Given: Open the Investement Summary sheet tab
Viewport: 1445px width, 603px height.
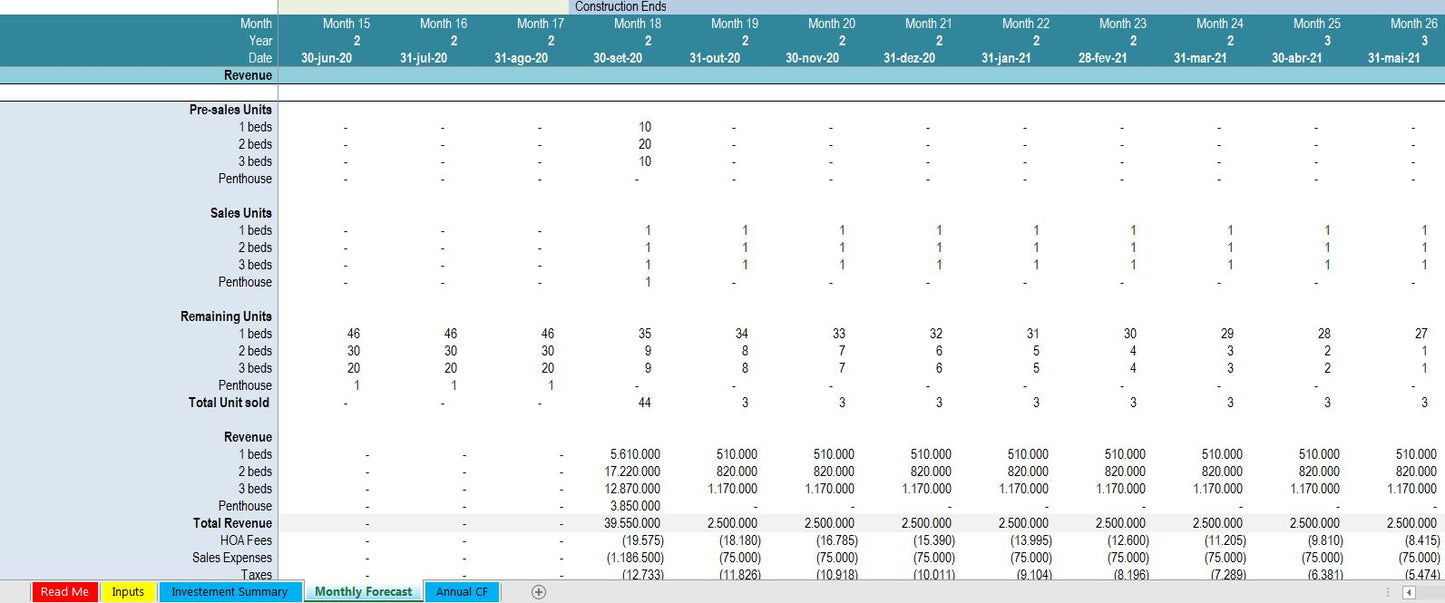Looking at the screenshot, I should [229, 592].
